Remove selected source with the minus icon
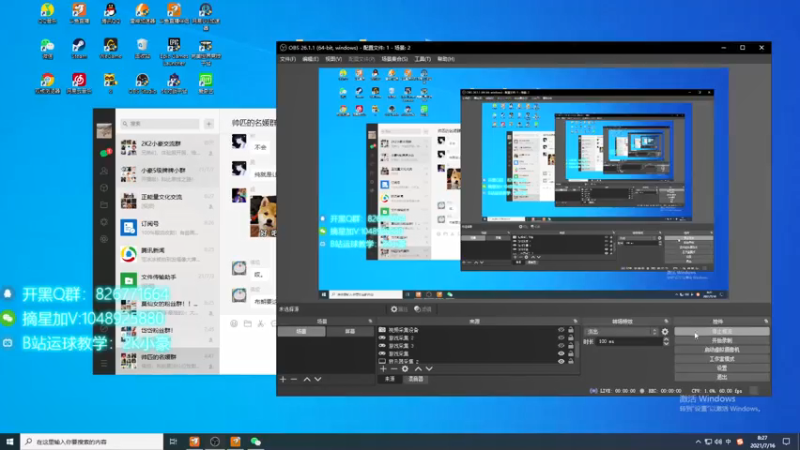The width and height of the screenshot is (800, 450). [x=394, y=369]
